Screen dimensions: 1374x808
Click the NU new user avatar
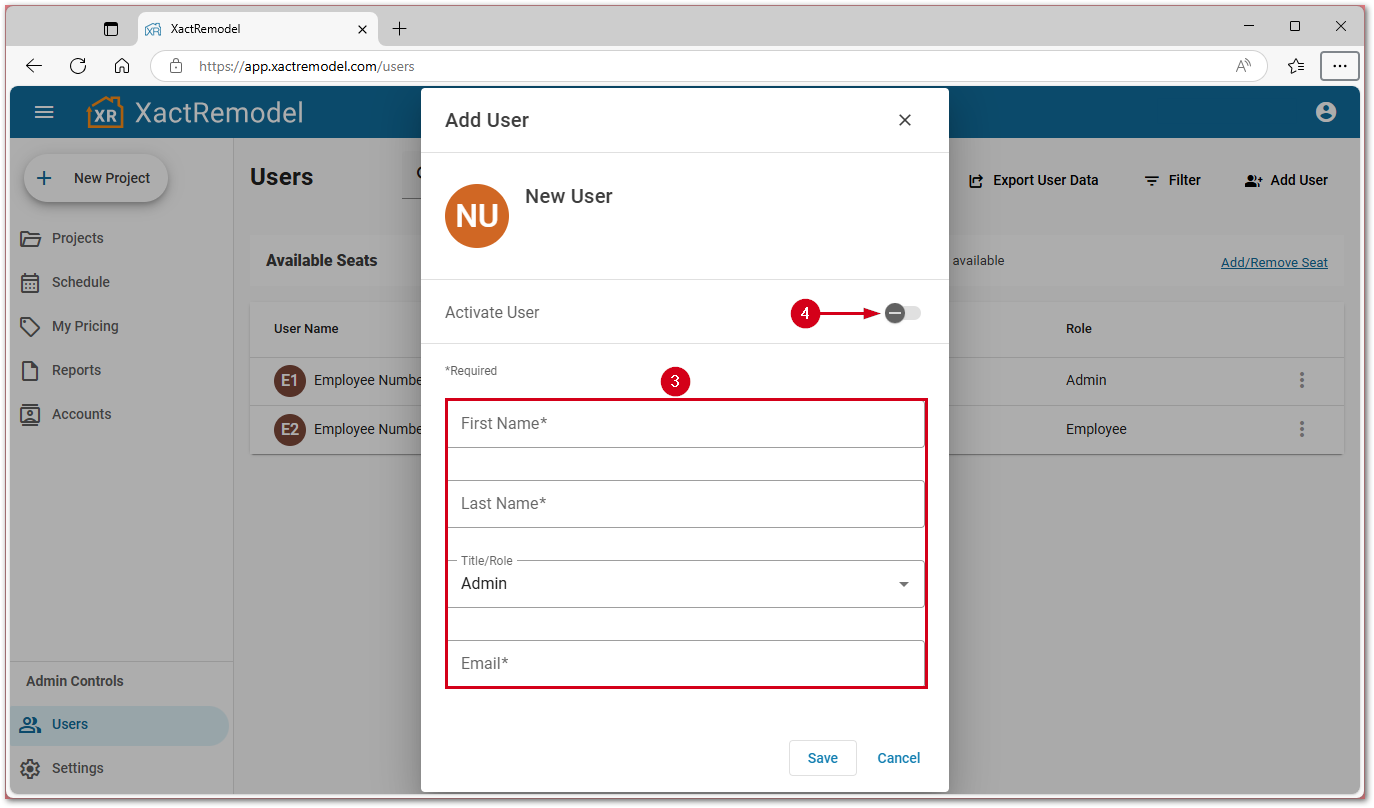point(477,216)
